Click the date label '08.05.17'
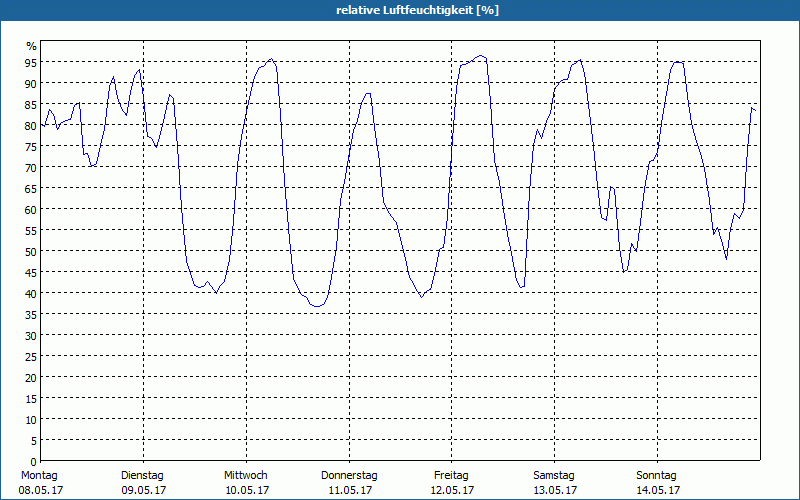800x500 pixels. click(39, 490)
